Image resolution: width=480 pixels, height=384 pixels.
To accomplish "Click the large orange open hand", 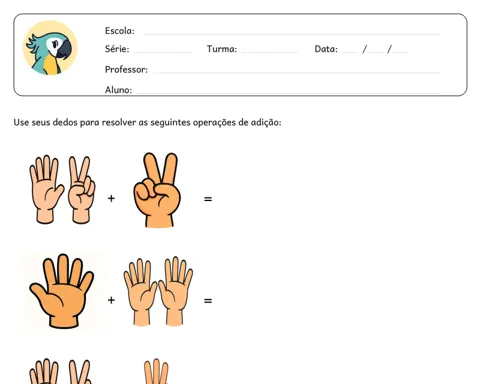I will pos(62,291).
